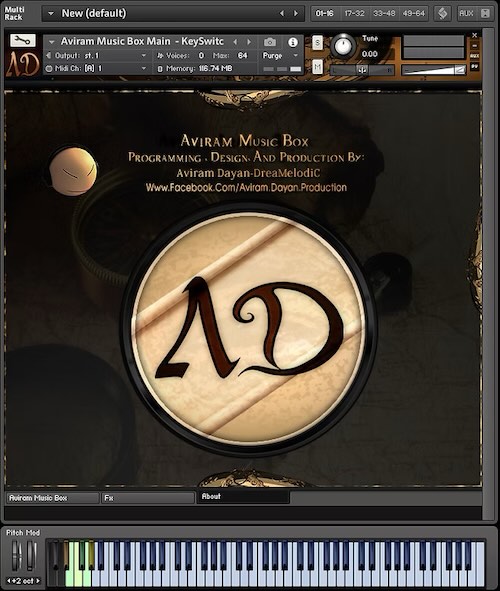Click the Tune knob
The height and width of the screenshot is (591, 500).
(x=343, y=46)
